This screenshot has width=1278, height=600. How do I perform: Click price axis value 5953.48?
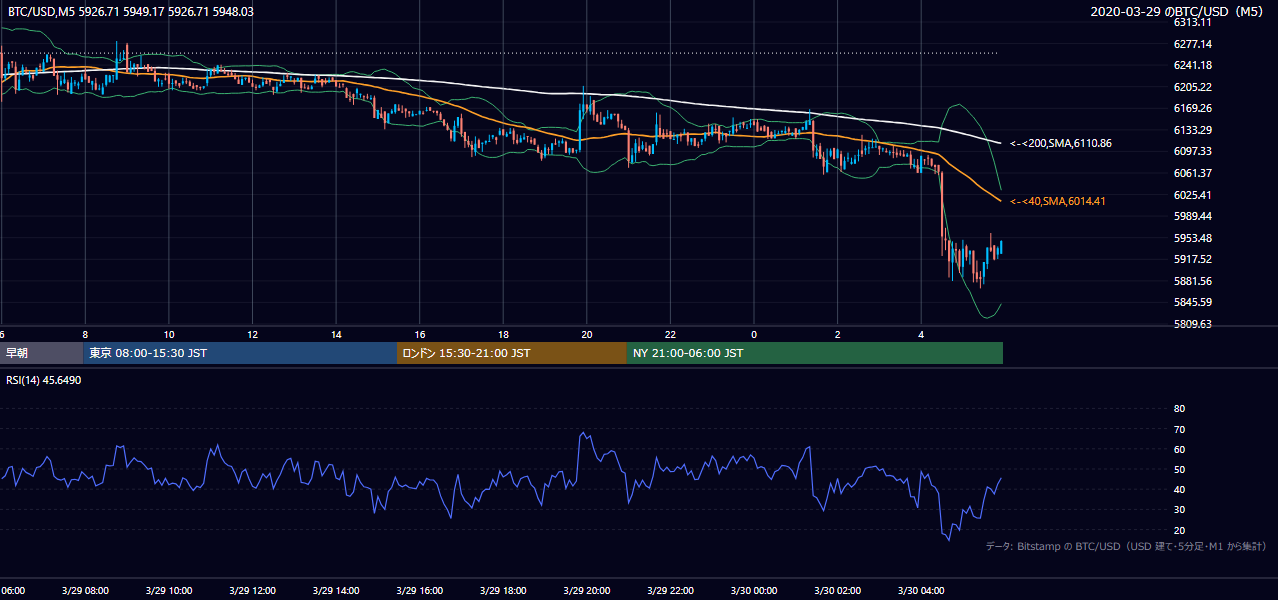pos(1192,238)
